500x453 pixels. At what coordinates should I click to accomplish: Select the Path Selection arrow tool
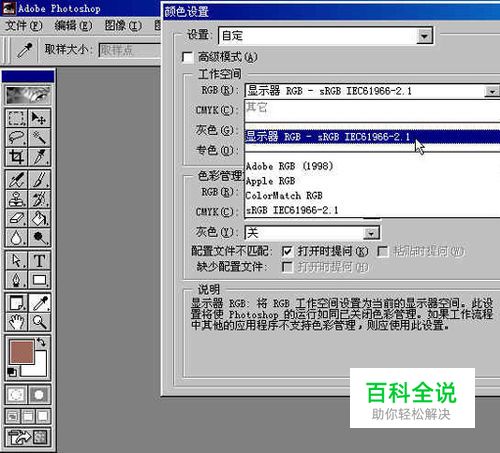coord(16,261)
